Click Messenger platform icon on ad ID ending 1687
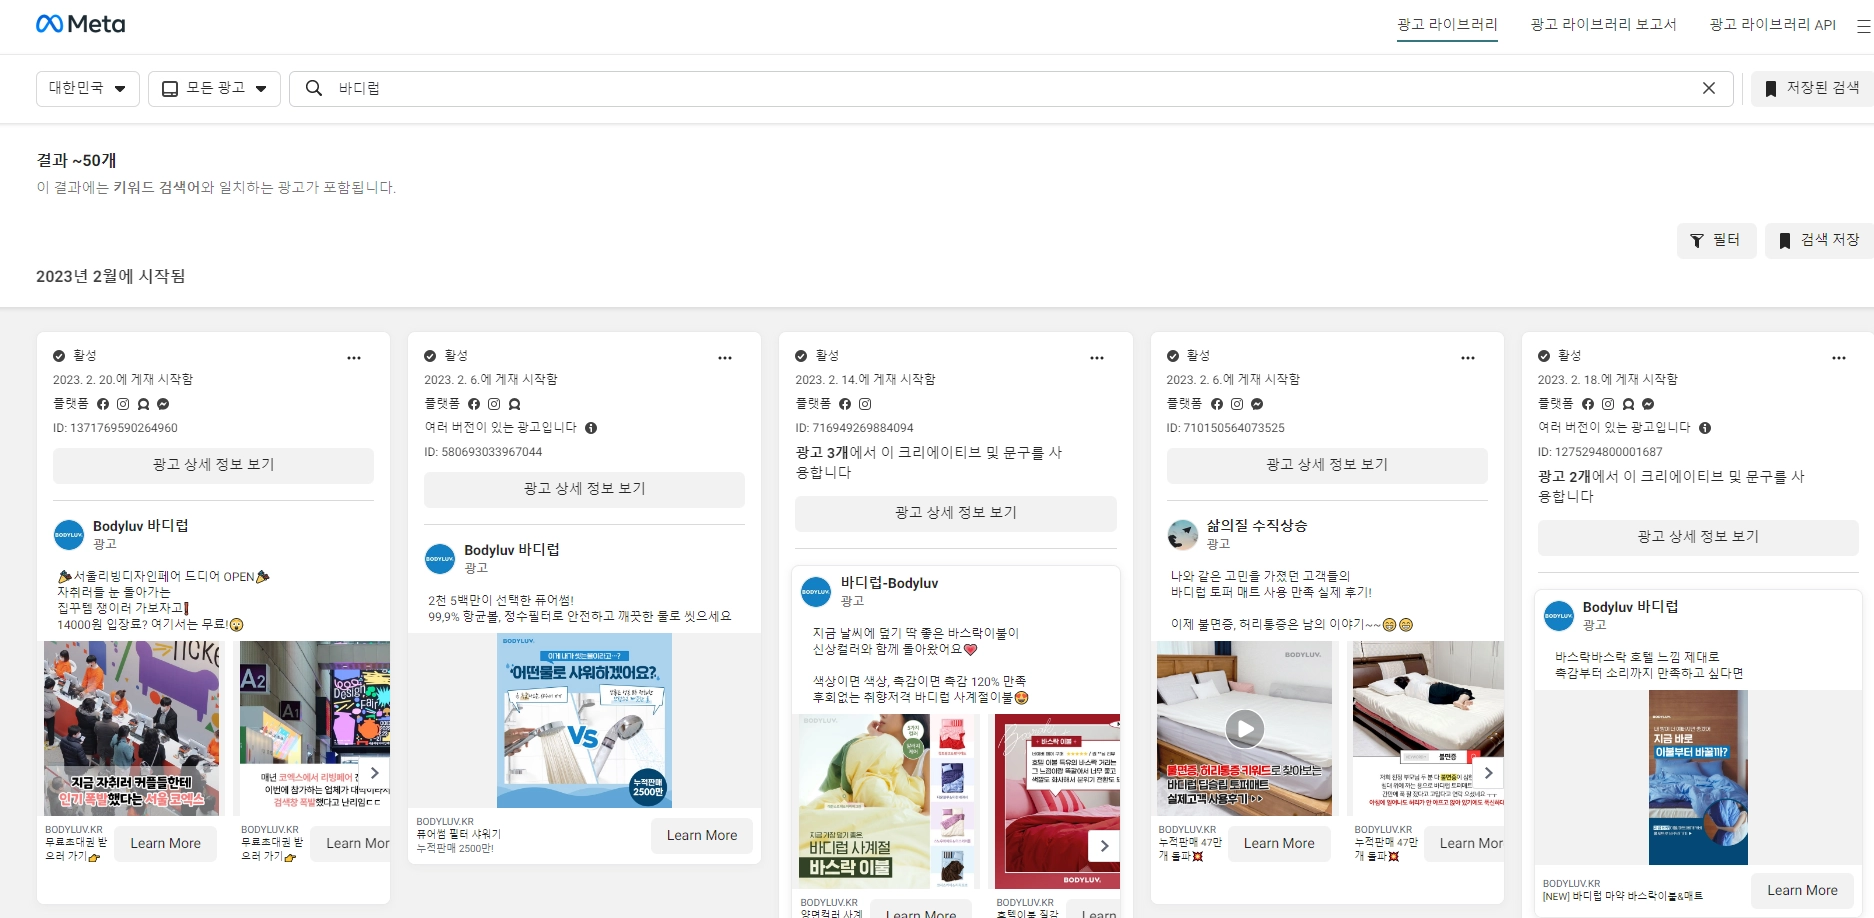 (1648, 404)
